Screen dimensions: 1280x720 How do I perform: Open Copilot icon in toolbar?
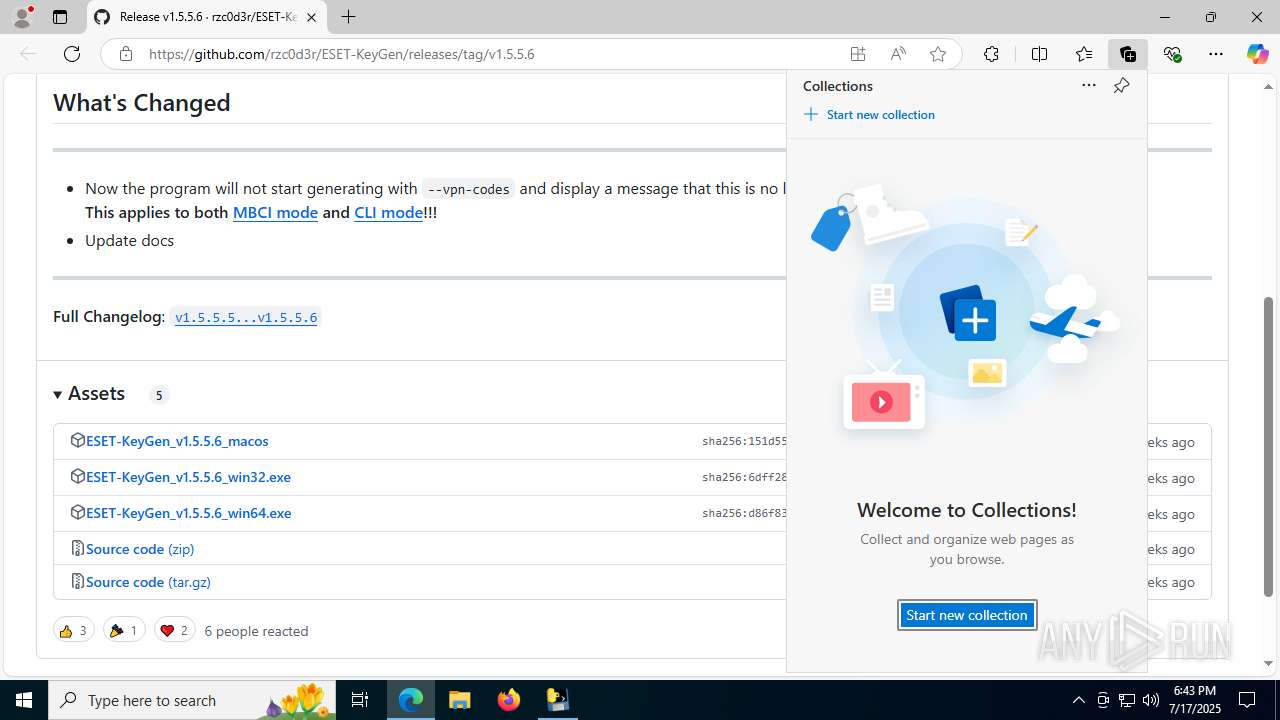tap(1257, 54)
